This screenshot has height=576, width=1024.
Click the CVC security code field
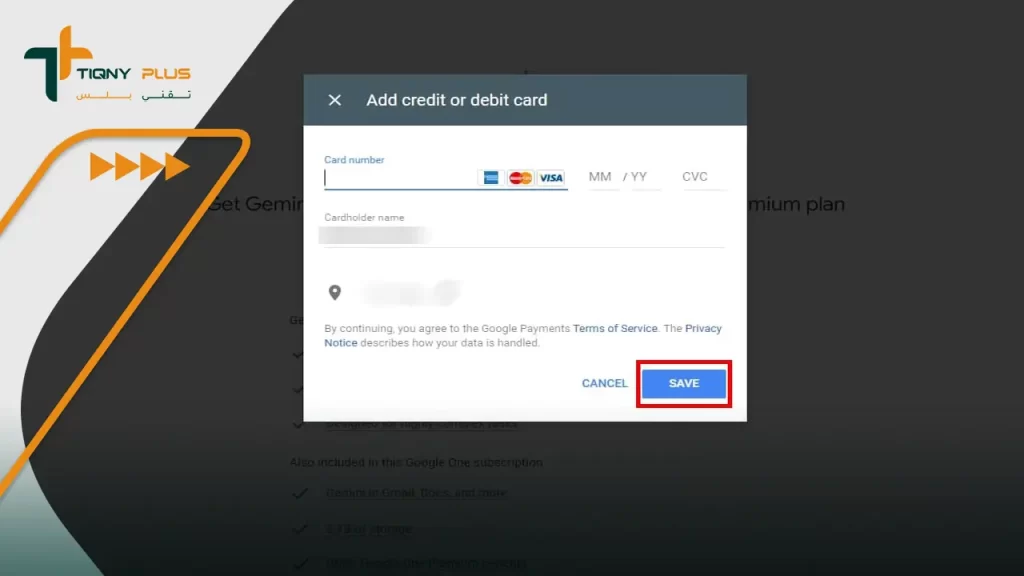tap(703, 177)
